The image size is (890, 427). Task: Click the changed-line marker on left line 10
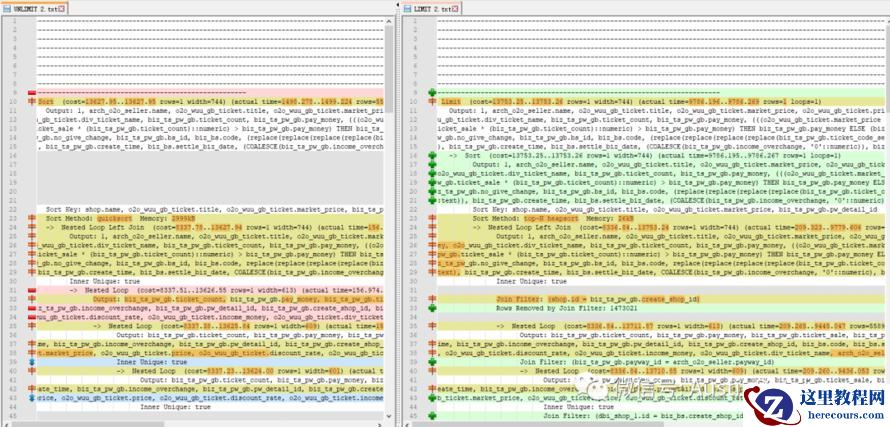[x=32, y=101]
